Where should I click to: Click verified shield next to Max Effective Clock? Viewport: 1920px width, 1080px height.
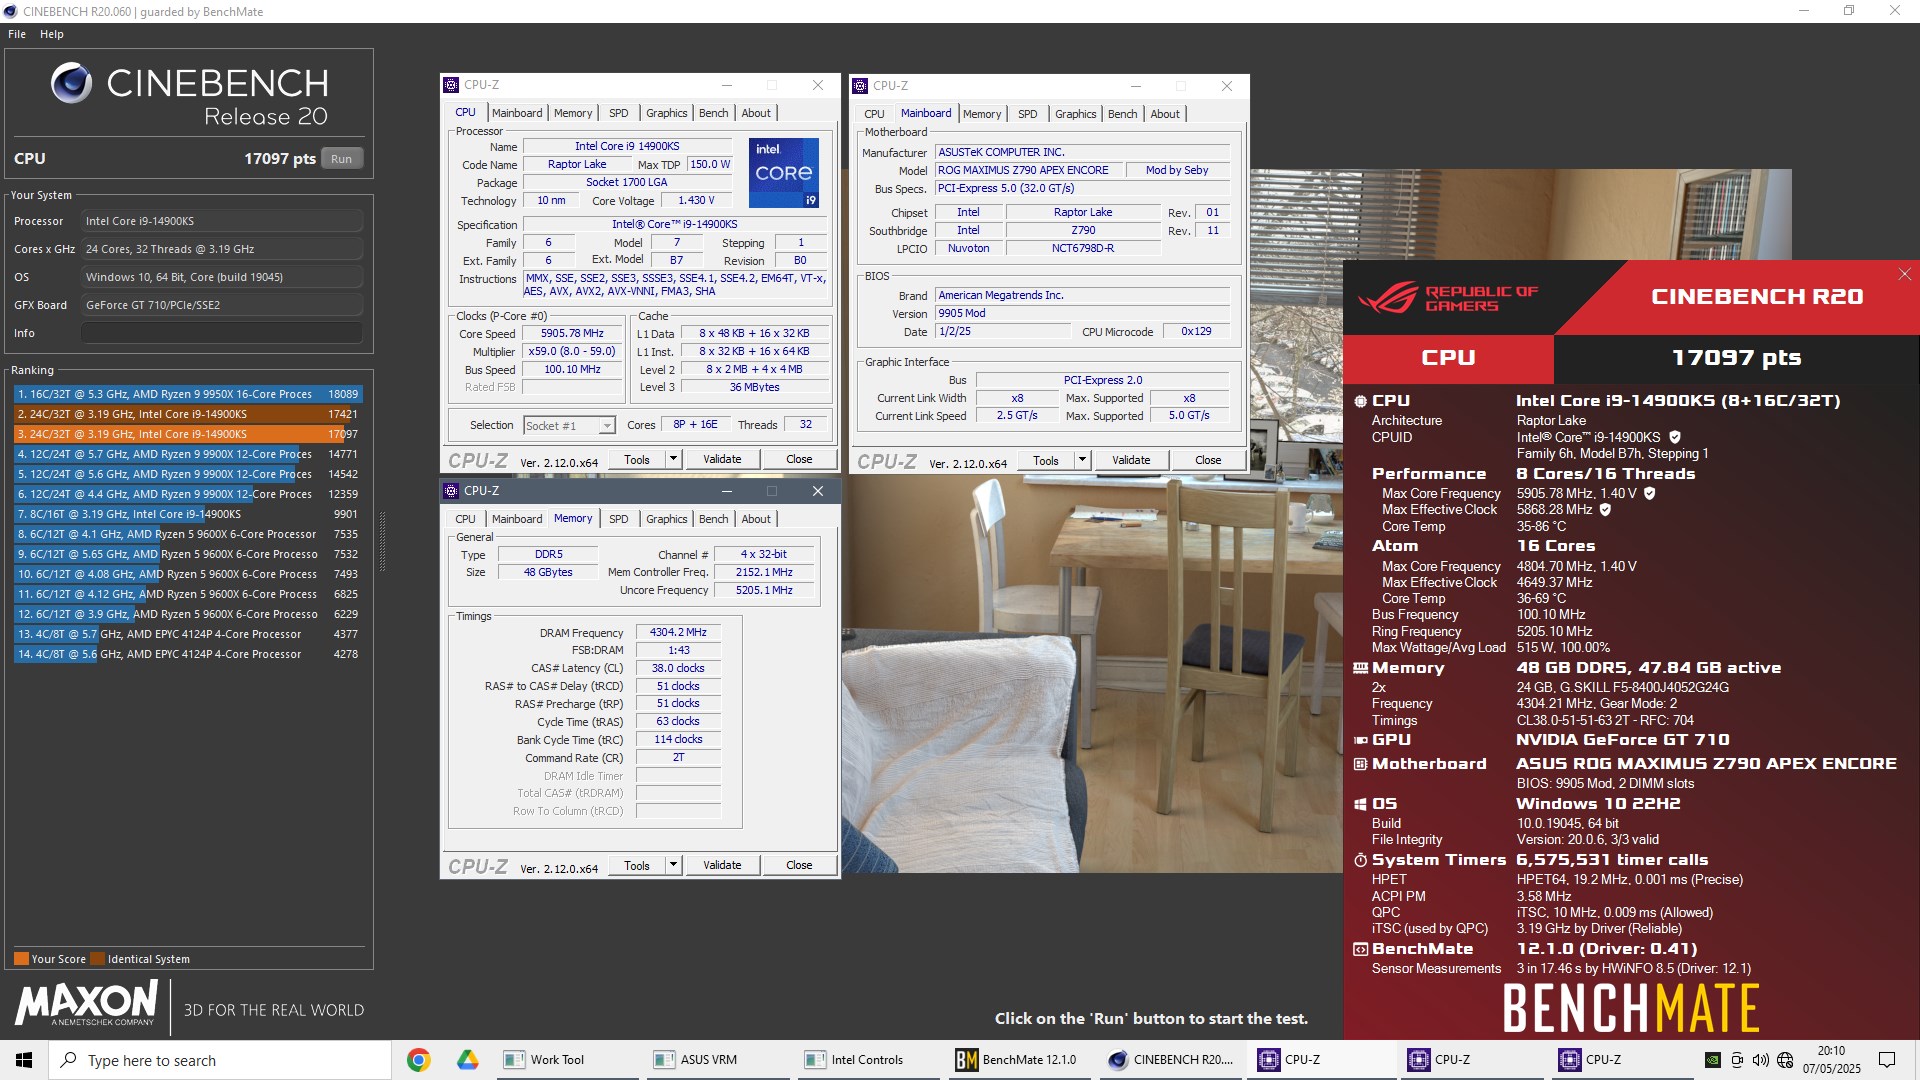pyautogui.click(x=1605, y=510)
